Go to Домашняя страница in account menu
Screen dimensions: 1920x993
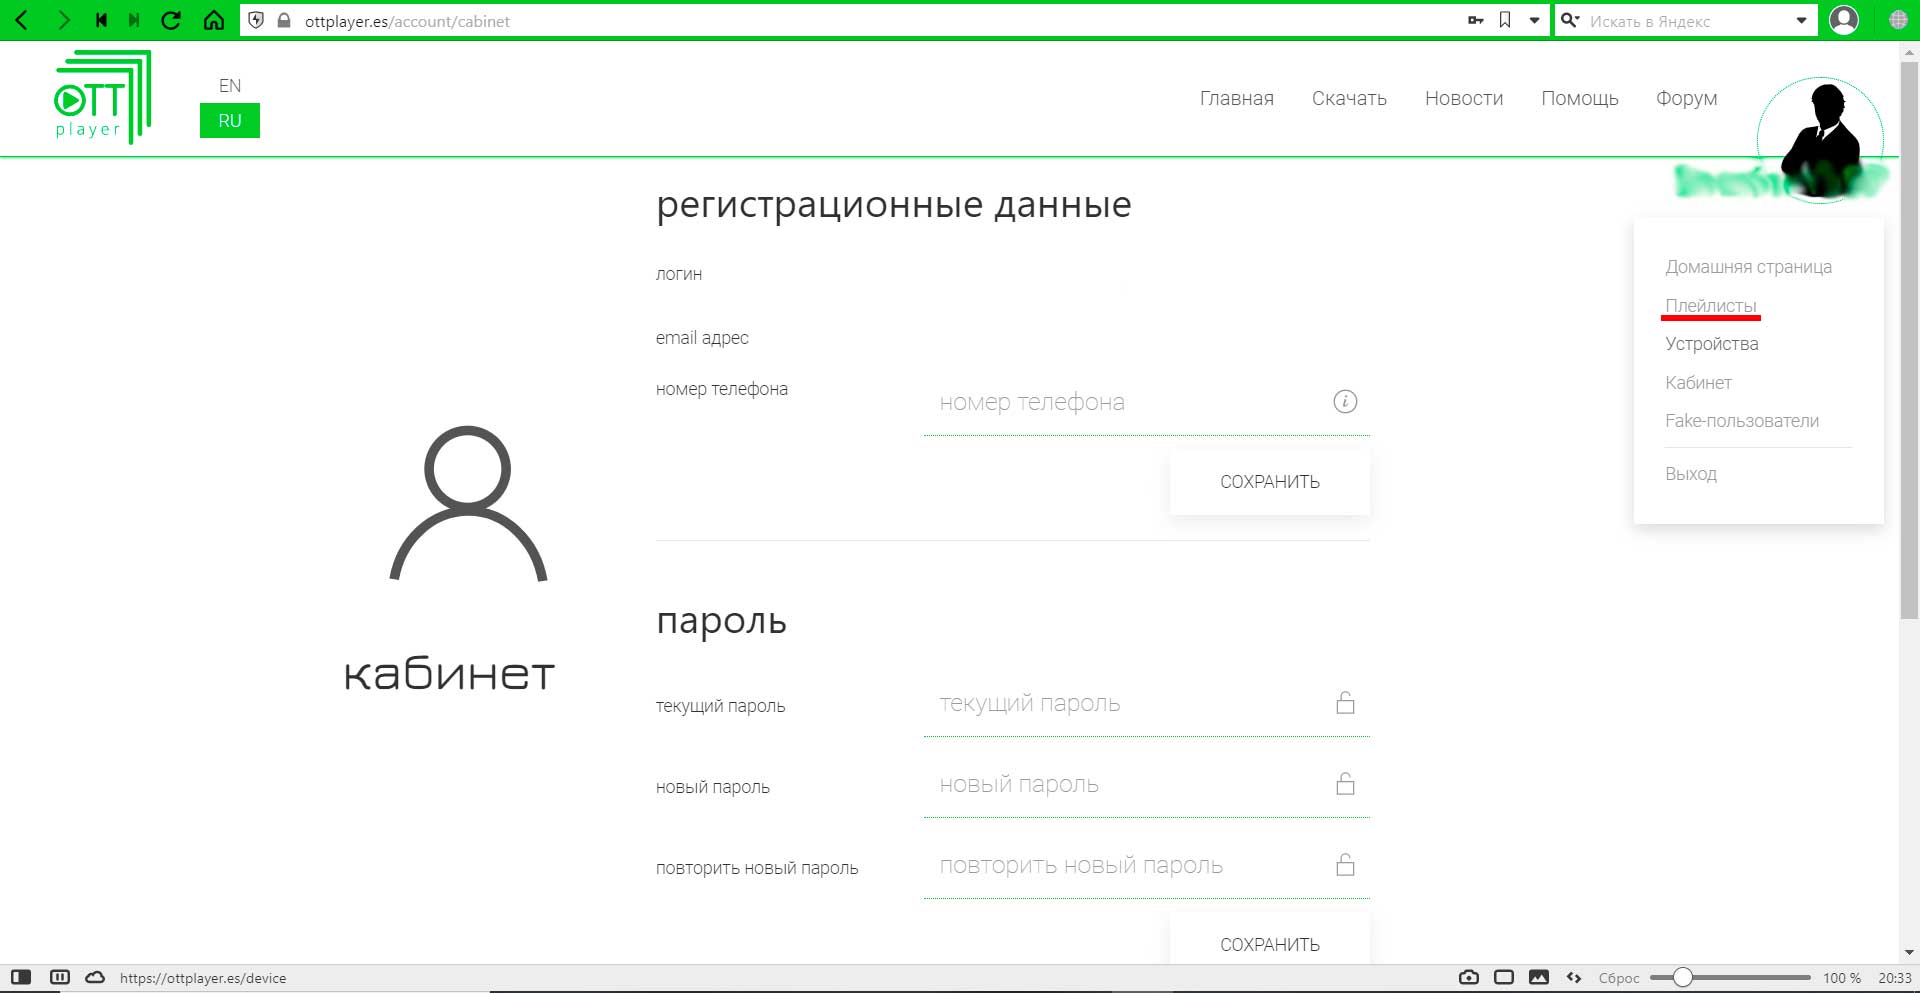[1748, 267]
